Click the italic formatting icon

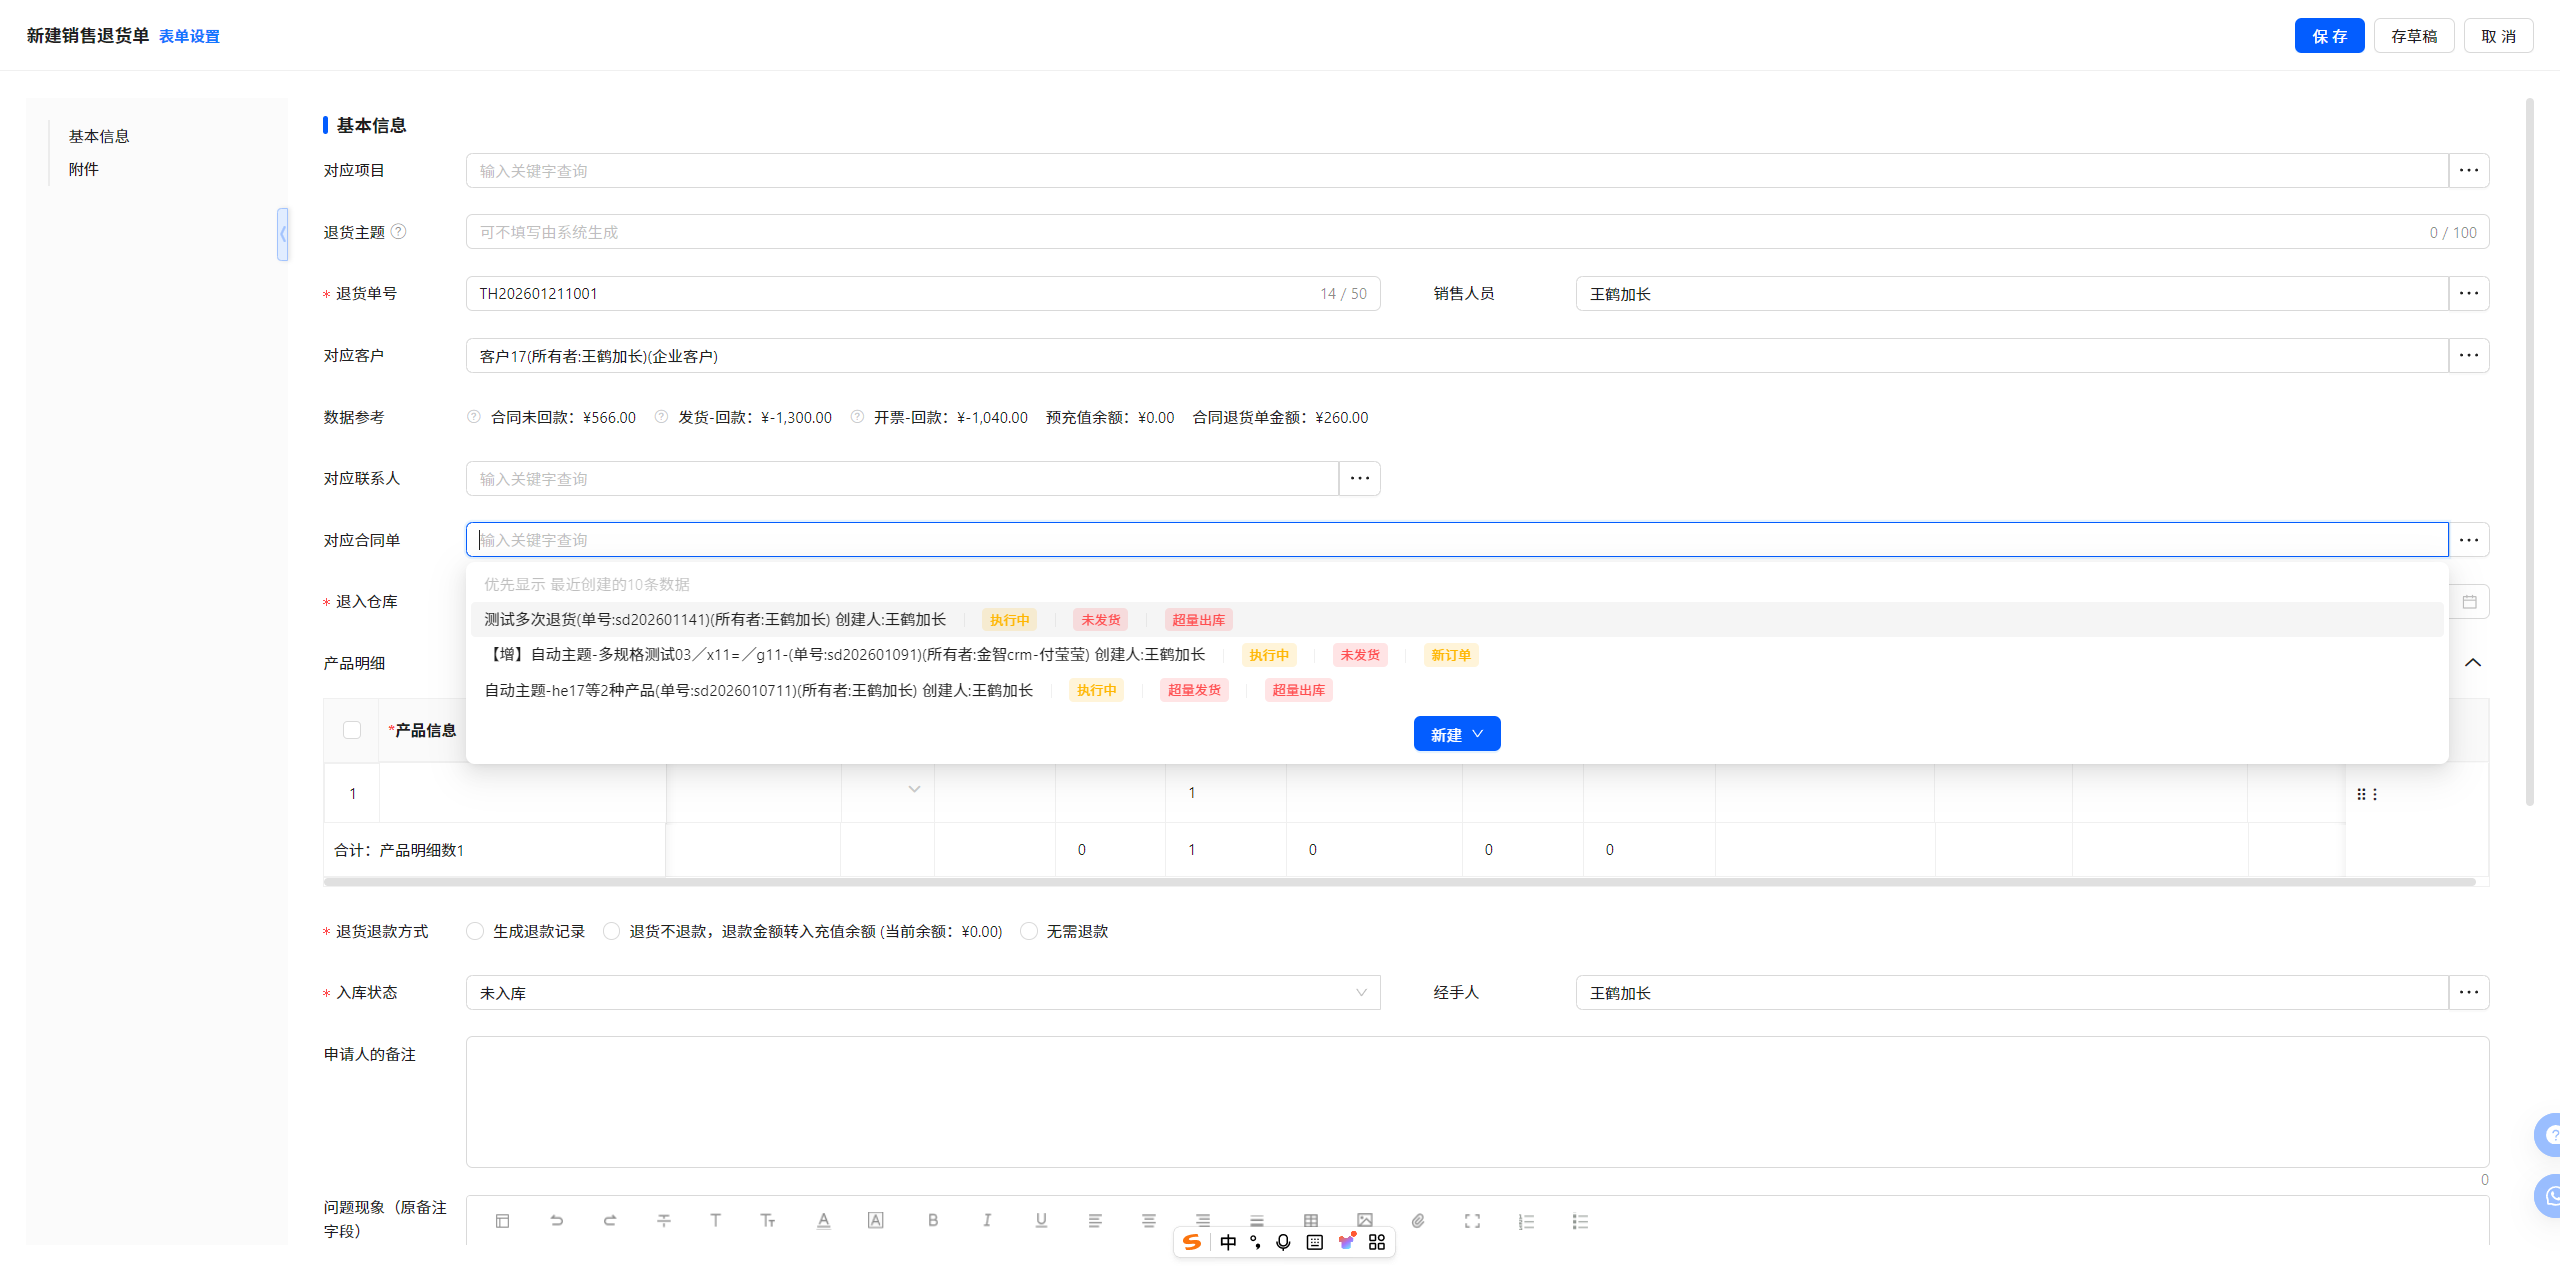pyautogui.click(x=987, y=1220)
